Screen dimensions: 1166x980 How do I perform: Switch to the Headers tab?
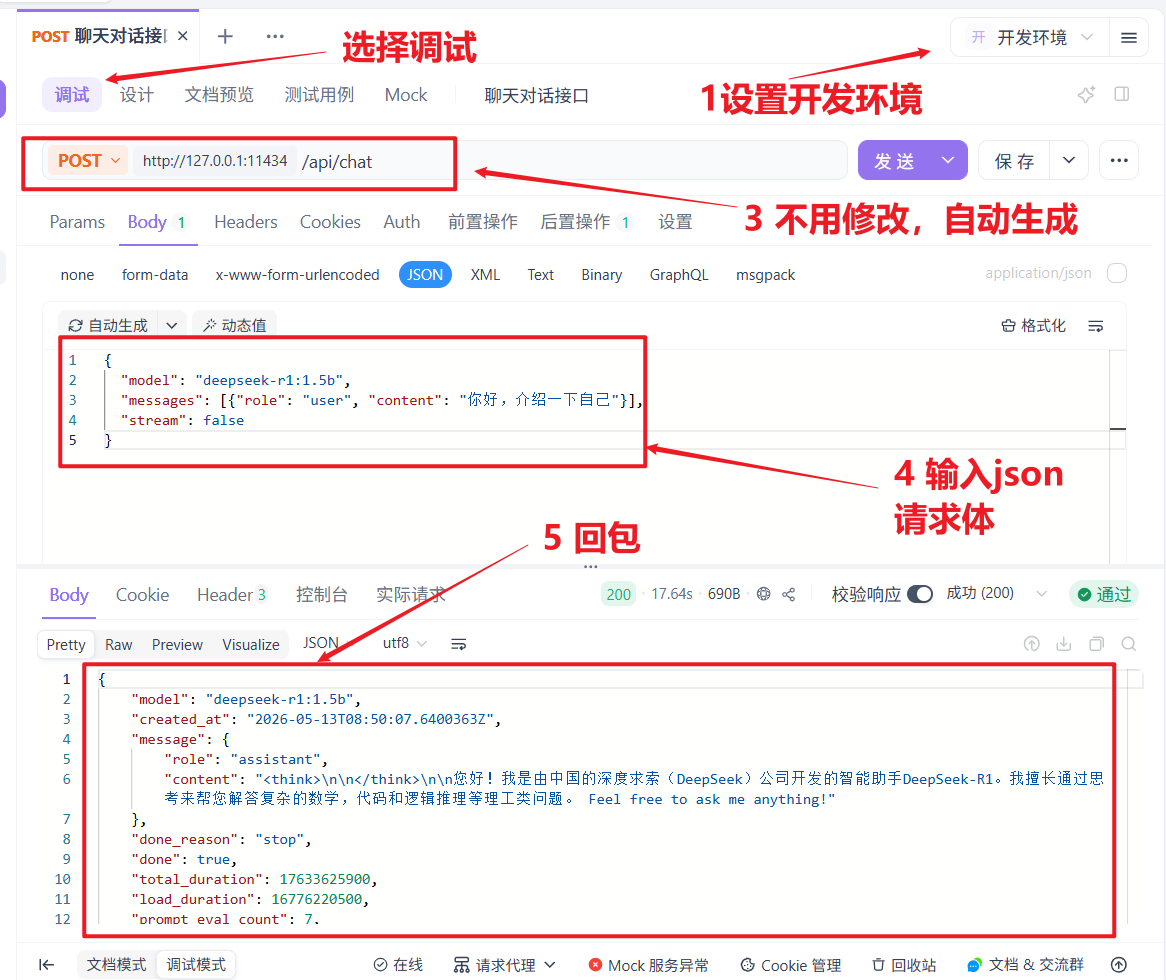coord(245,222)
